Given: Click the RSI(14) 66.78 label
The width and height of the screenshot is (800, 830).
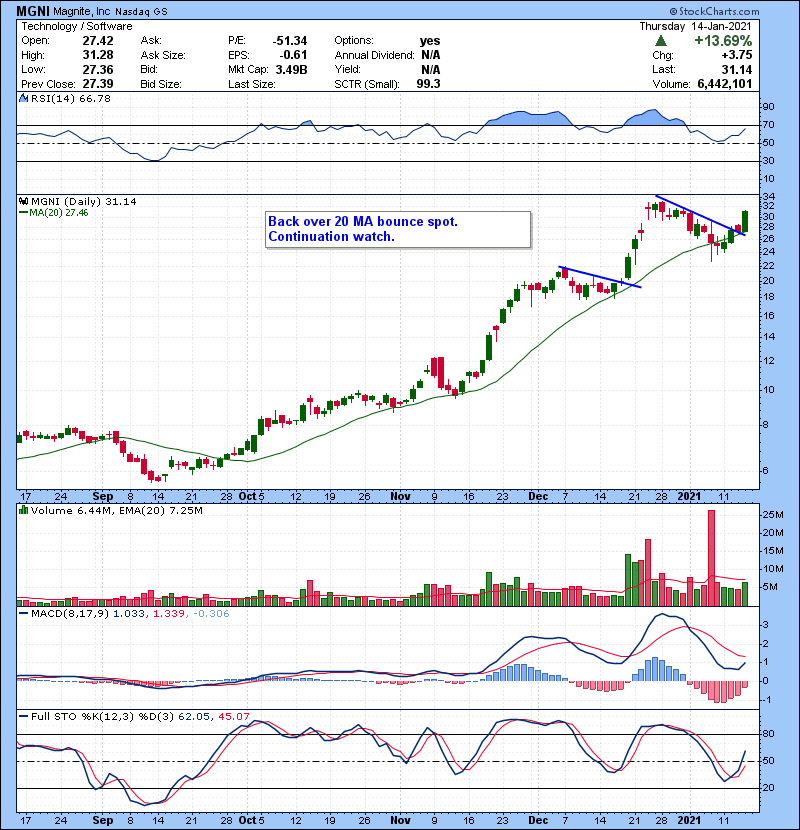Looking at the screenshot, I should click(x=70, y=98).
